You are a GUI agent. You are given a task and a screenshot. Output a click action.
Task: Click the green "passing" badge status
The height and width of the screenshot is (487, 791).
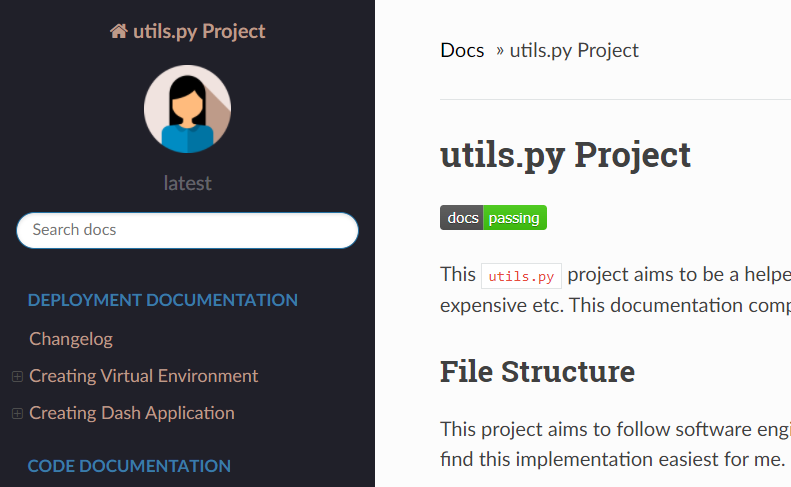point(514,218)
